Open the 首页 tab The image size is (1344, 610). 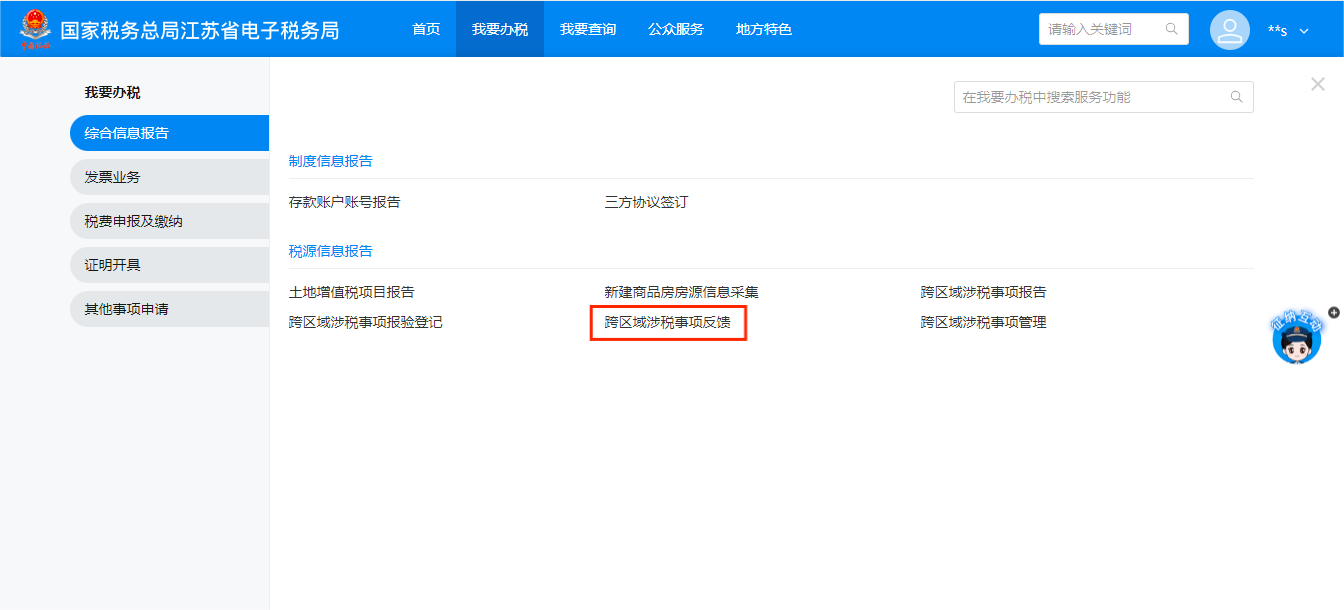click(426, 29)
